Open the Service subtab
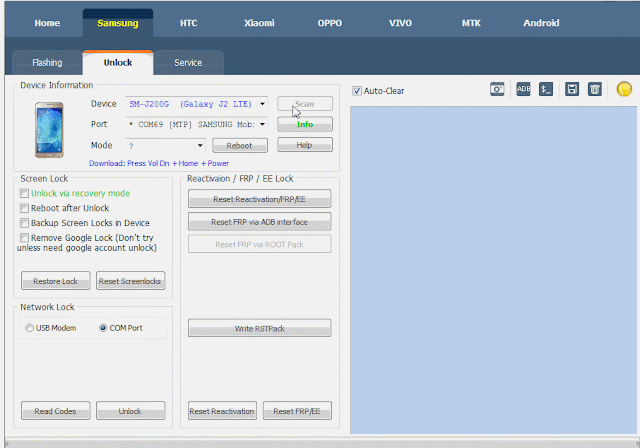 (x=188, y=63)
